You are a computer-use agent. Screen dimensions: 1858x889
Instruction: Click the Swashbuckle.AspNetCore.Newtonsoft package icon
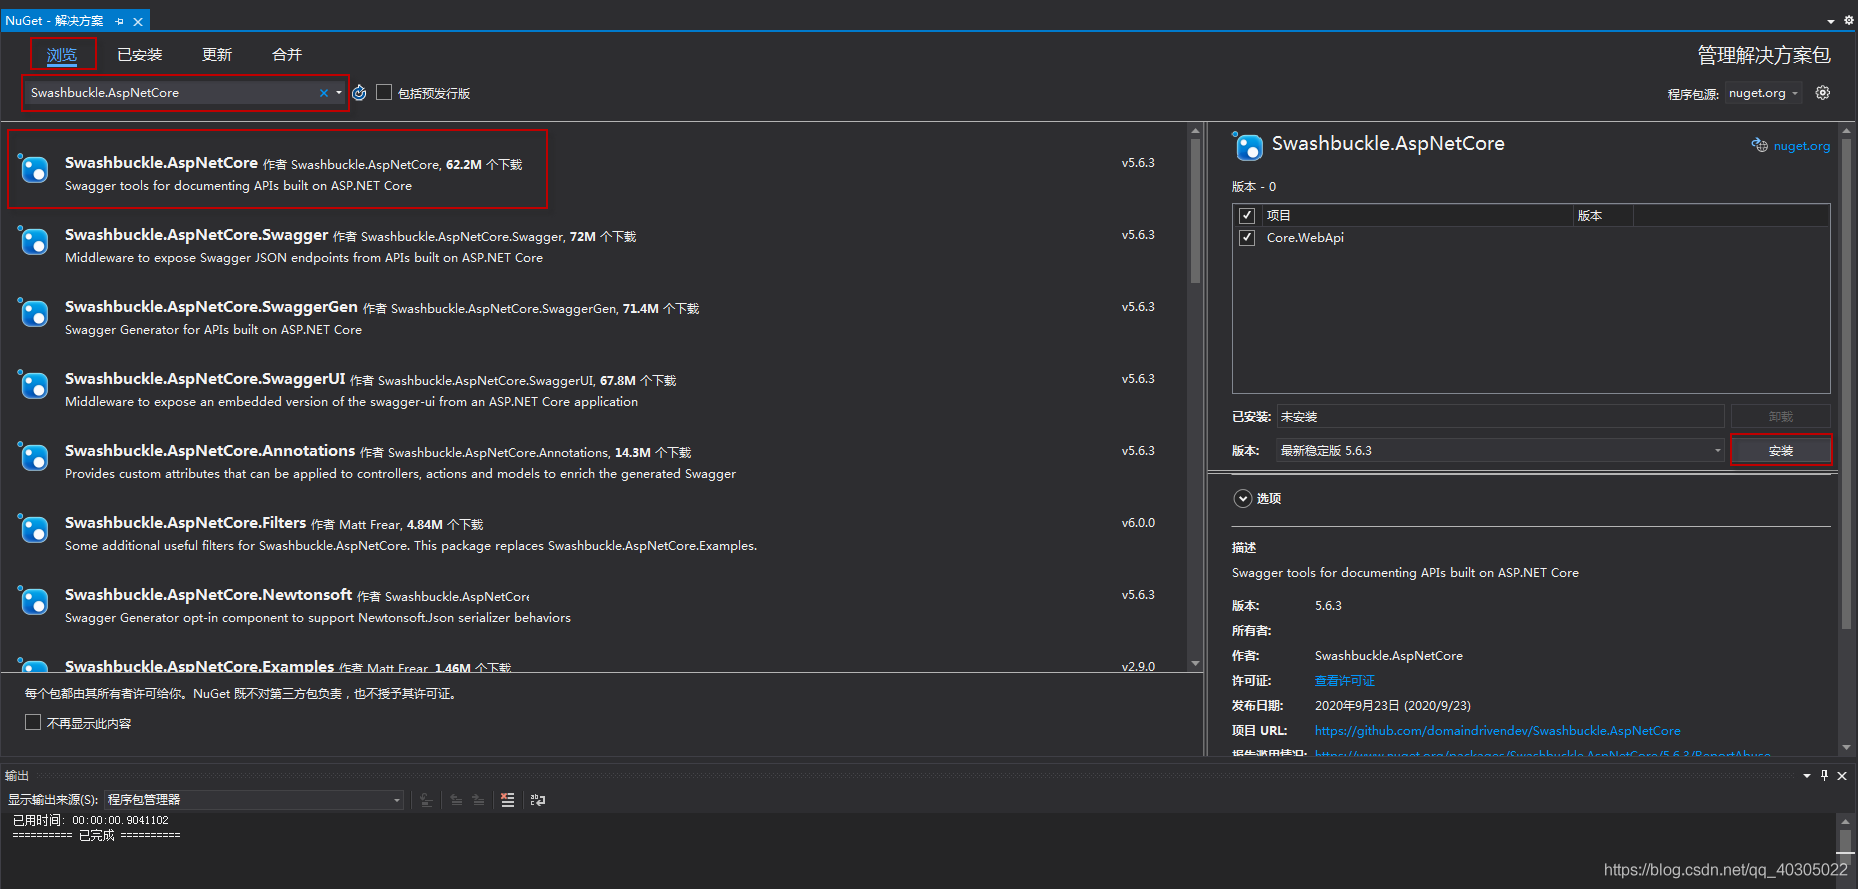click(x=35, y=602)
